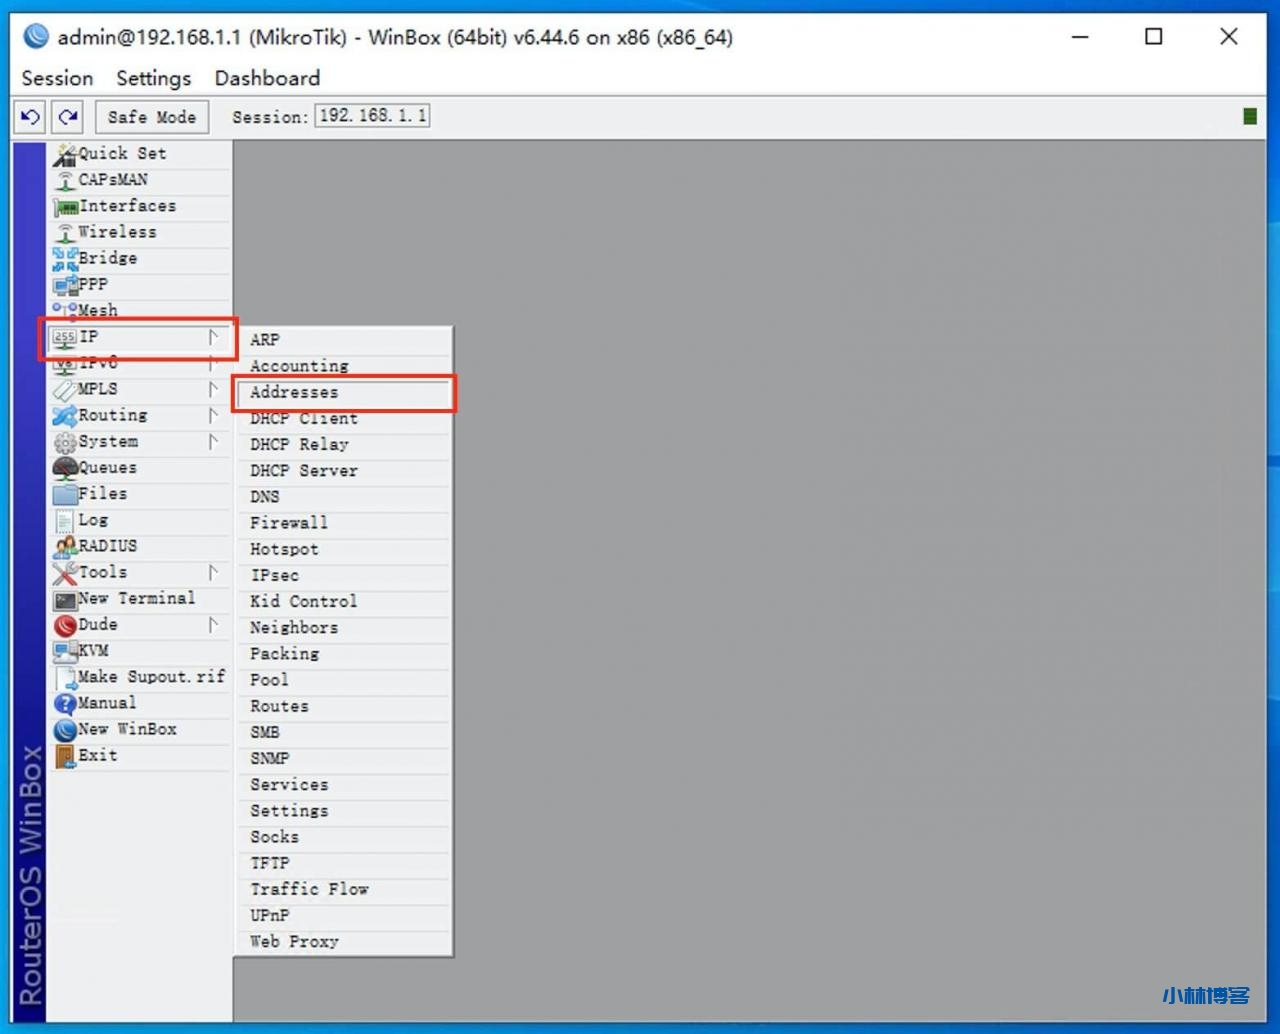1280x1034 pixels.
Task: Click the undo arrow icon in toolbar
Action: [x=30, y=117]
